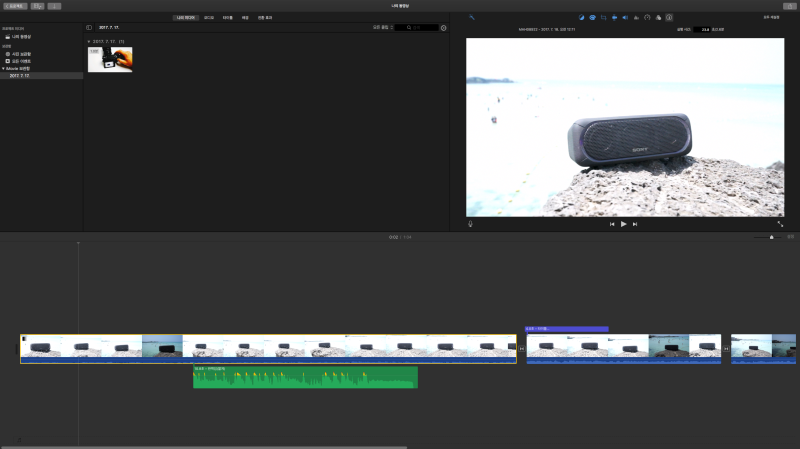Click the browser search field
800x449 pixels.
[x=417, y=28]
